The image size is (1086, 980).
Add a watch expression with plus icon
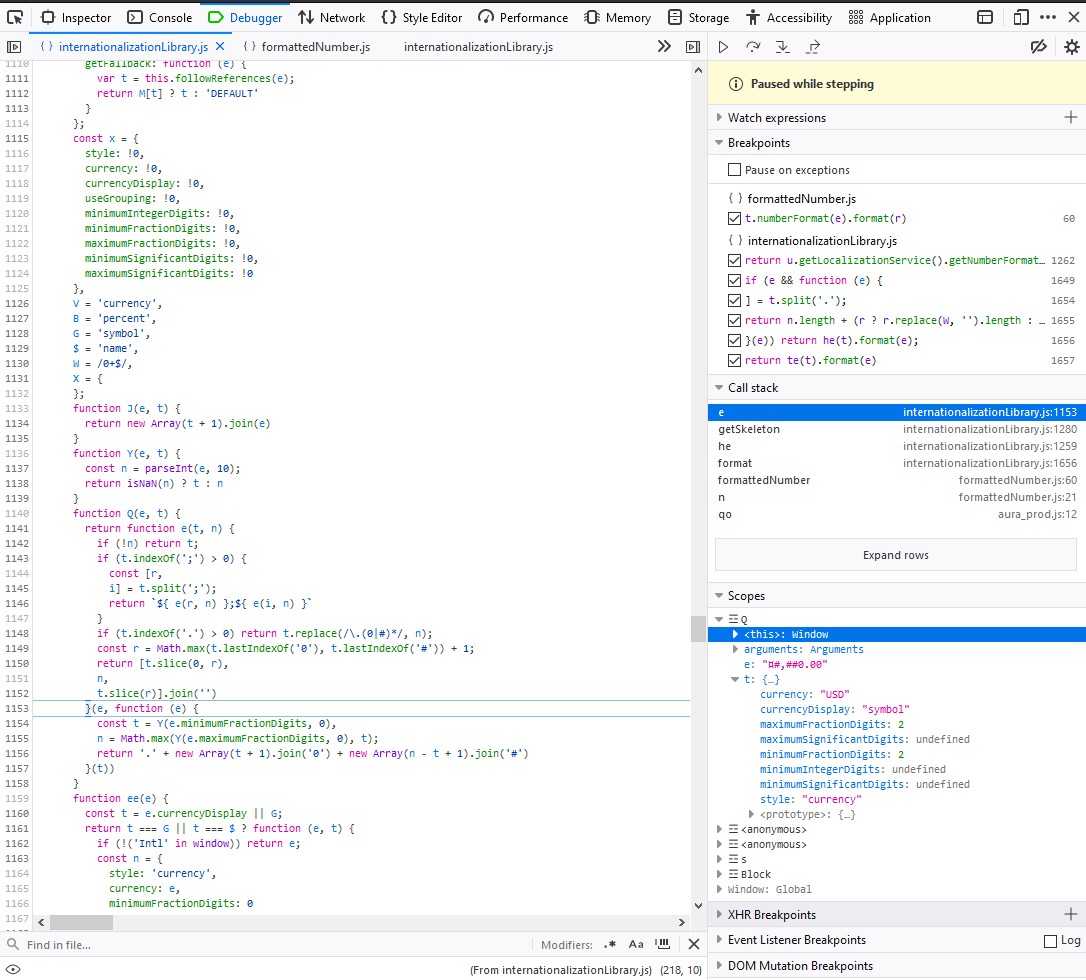point(1071,118)
